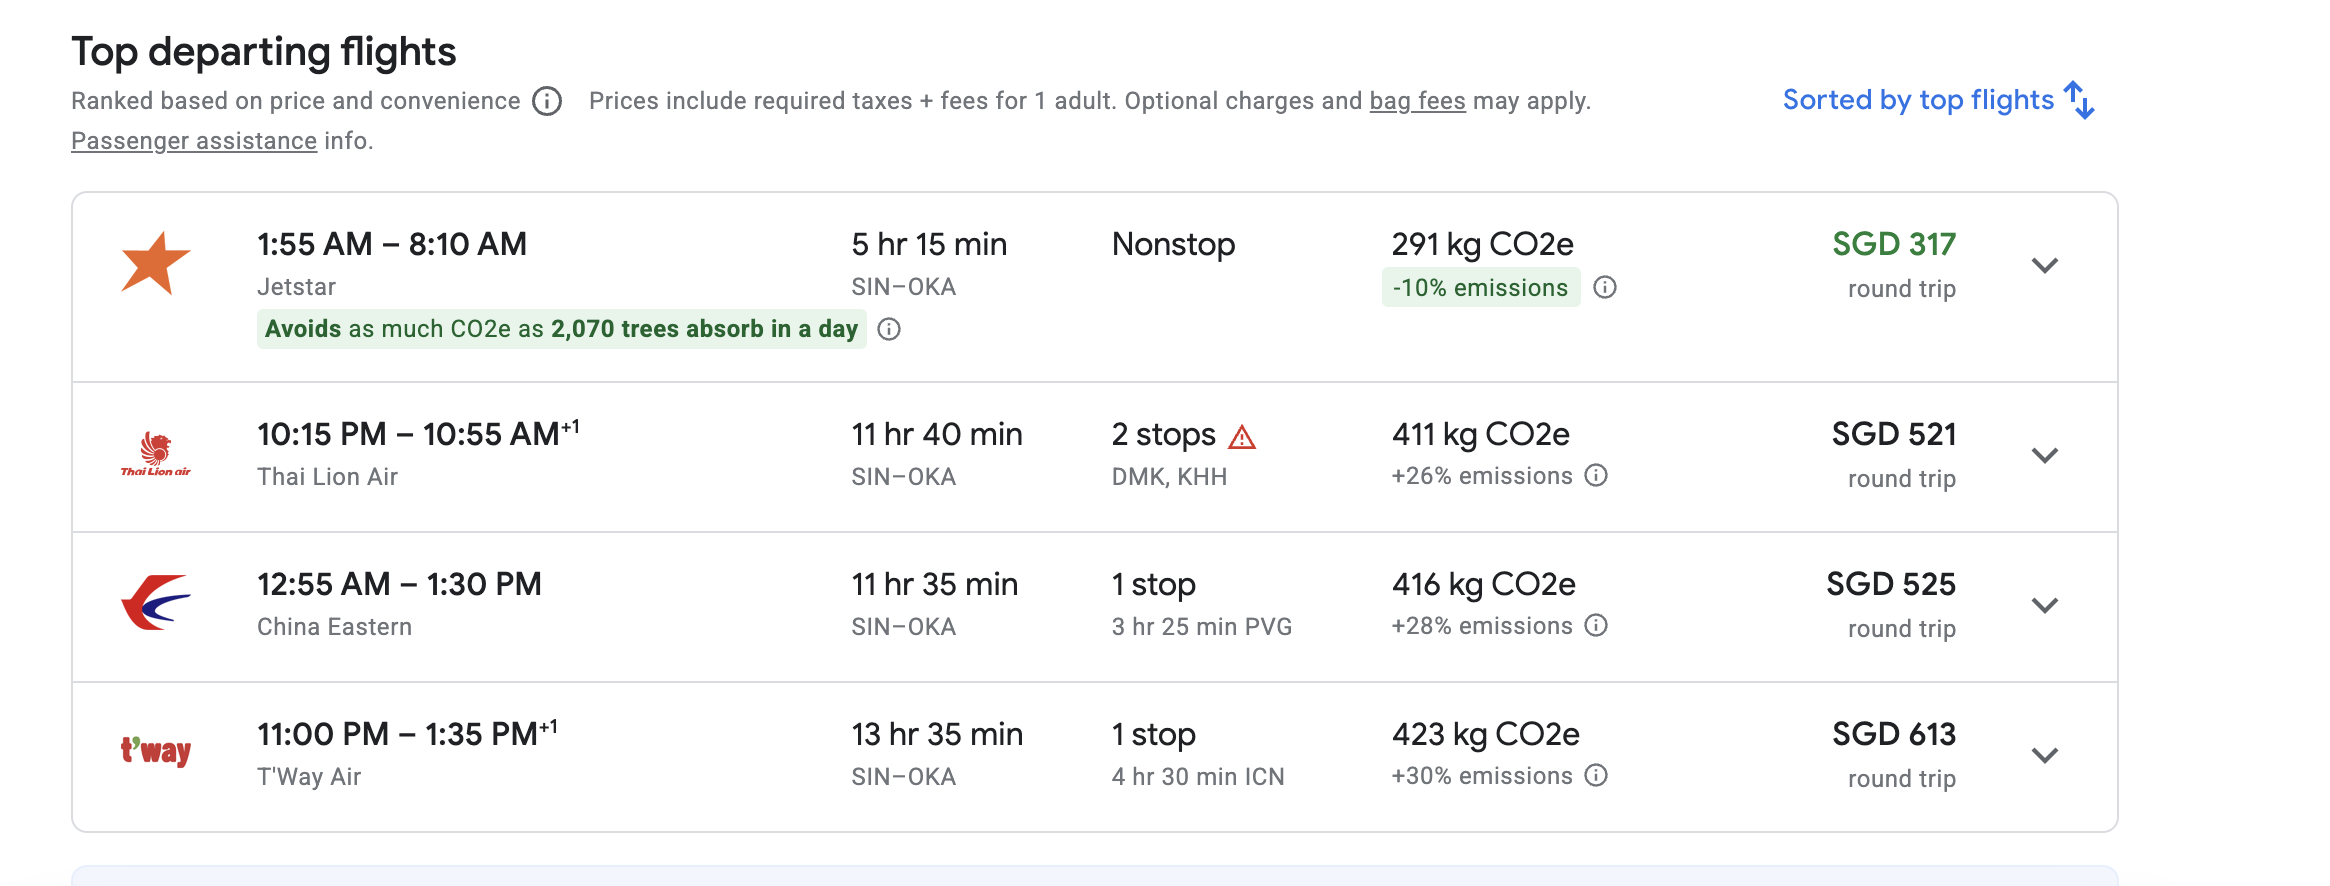Open emissions info for China Eastern flight
The width and height of the screenshot is (2330, 886).
point(1597,625)
